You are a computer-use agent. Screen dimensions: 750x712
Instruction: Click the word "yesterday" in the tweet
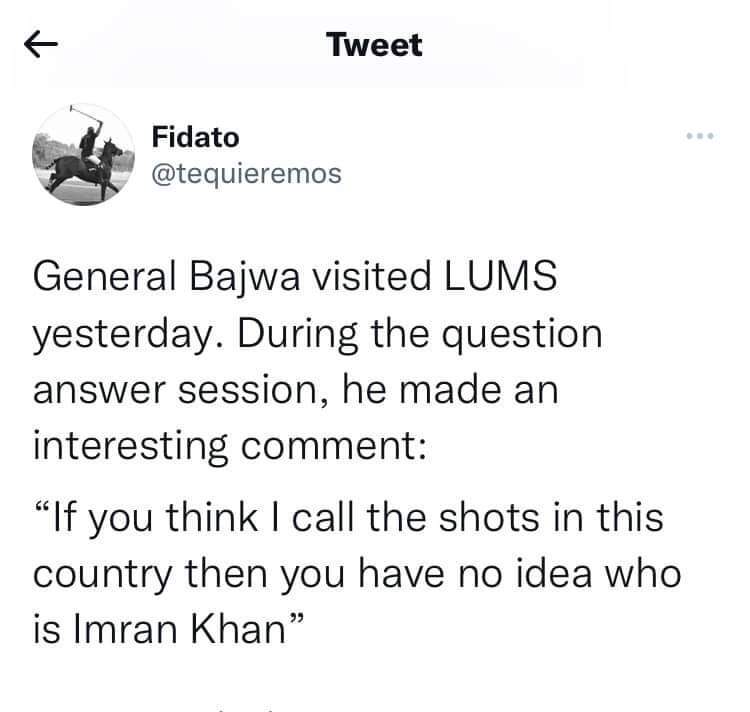point(121,333)
